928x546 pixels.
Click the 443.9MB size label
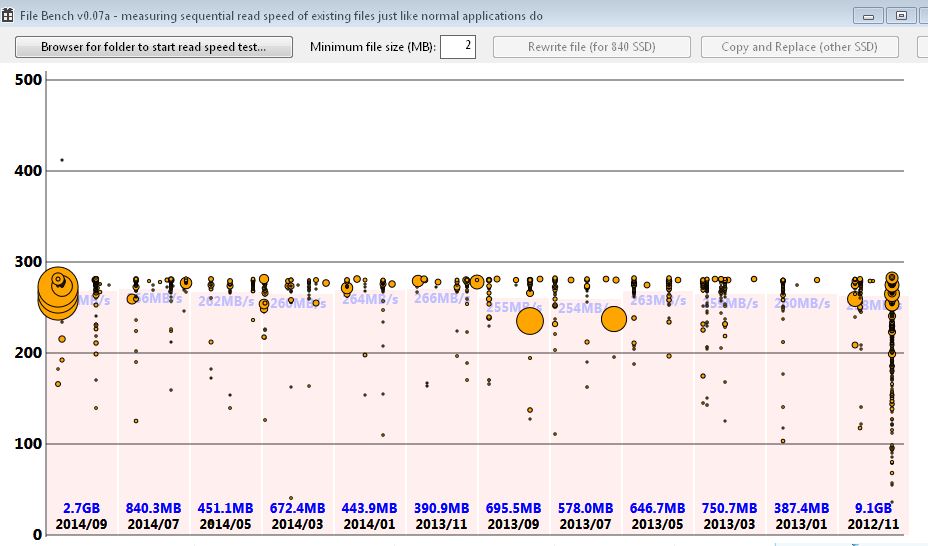369,508
